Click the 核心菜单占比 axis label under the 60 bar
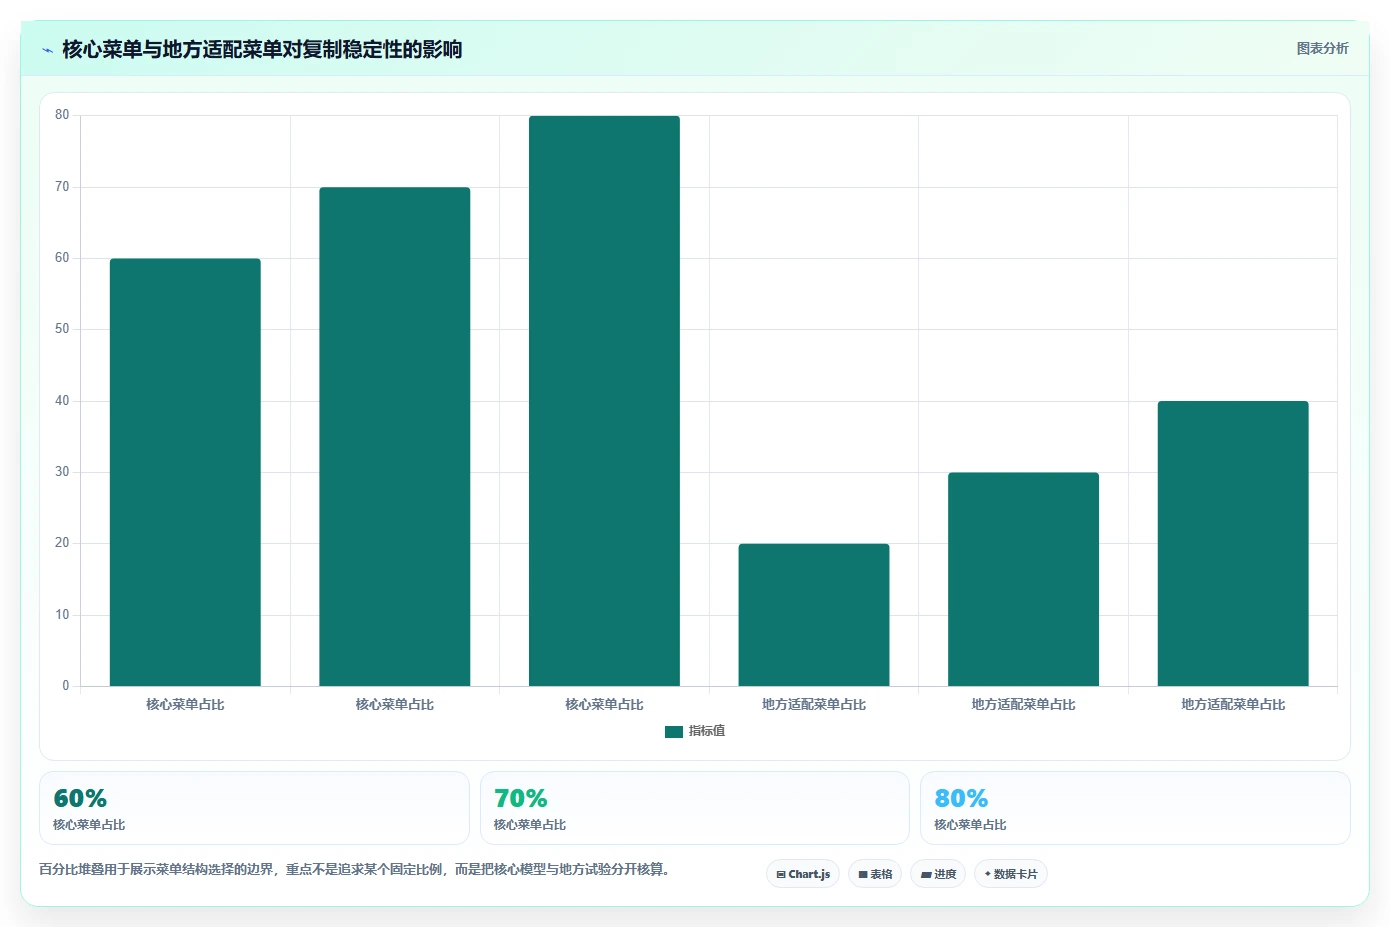The image size is (1390, 927). 185,705
